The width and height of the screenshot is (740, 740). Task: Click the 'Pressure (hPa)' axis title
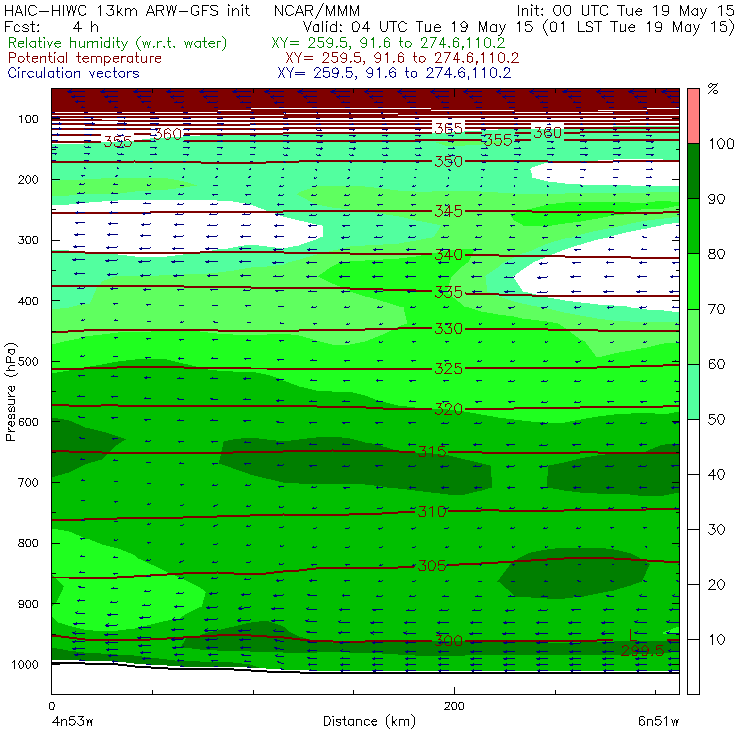coord(10,392)
